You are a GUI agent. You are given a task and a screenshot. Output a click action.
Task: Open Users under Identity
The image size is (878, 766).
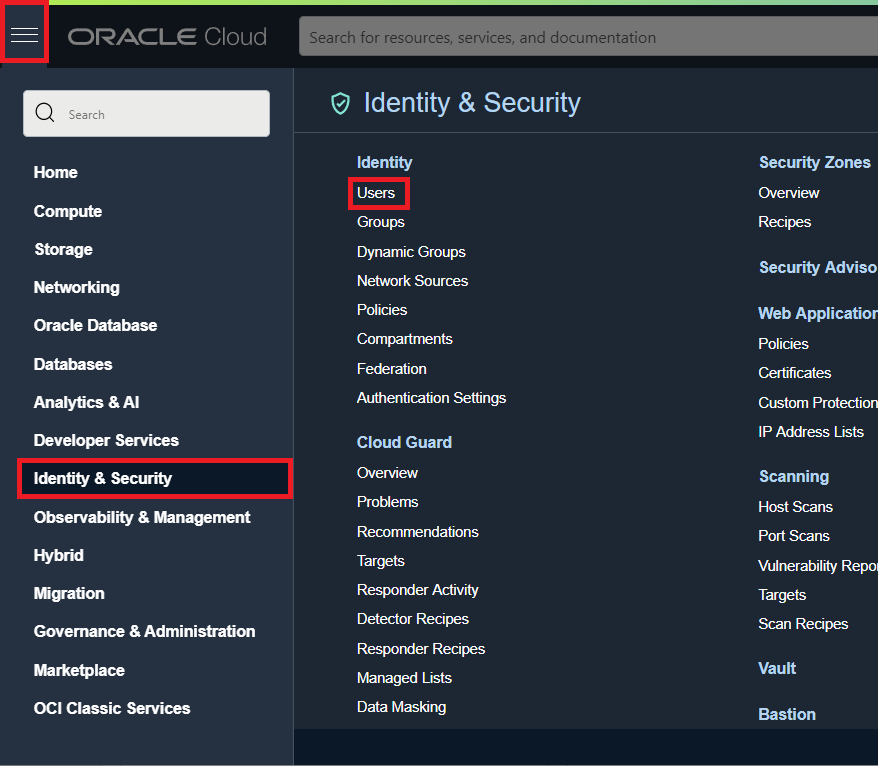coord(376,193)
